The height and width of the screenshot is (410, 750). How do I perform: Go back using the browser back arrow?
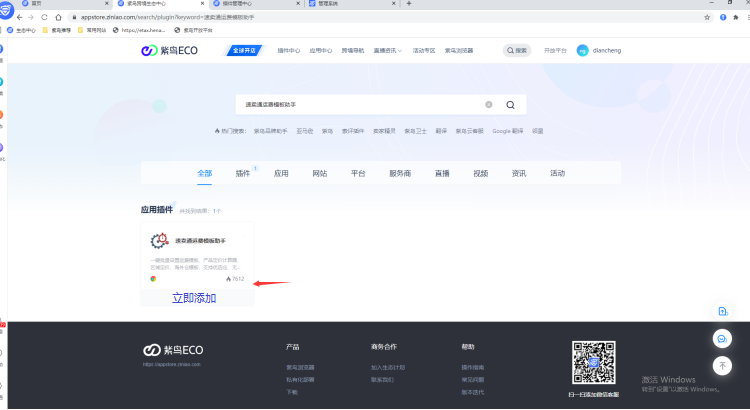click(19, 17)
